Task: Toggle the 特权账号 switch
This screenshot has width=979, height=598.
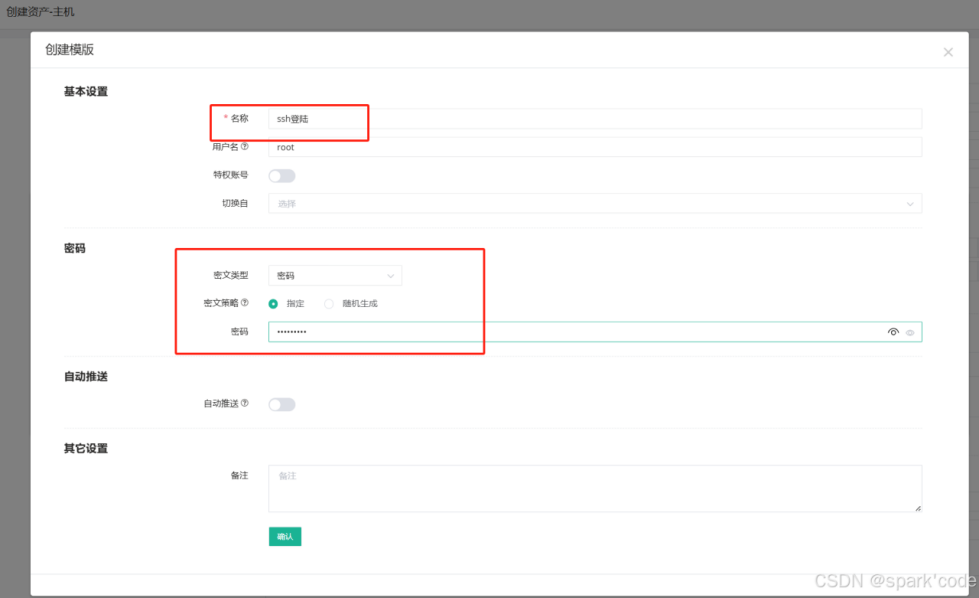Action: pyautogui.click(x=282, y=176)
